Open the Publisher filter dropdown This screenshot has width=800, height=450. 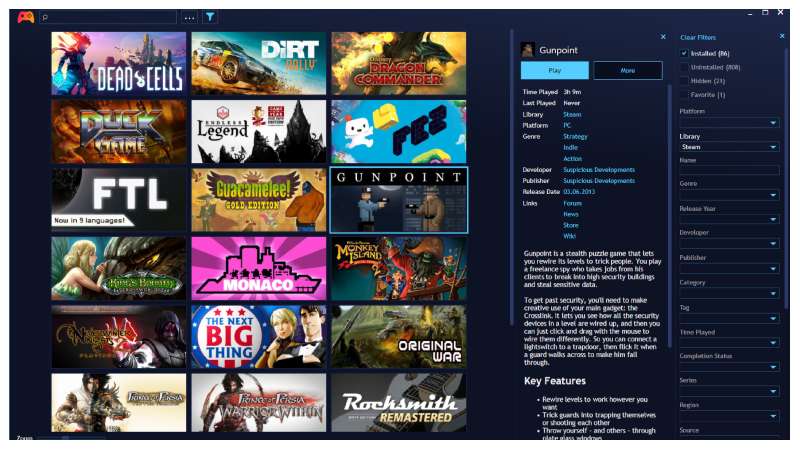[729, 268]
